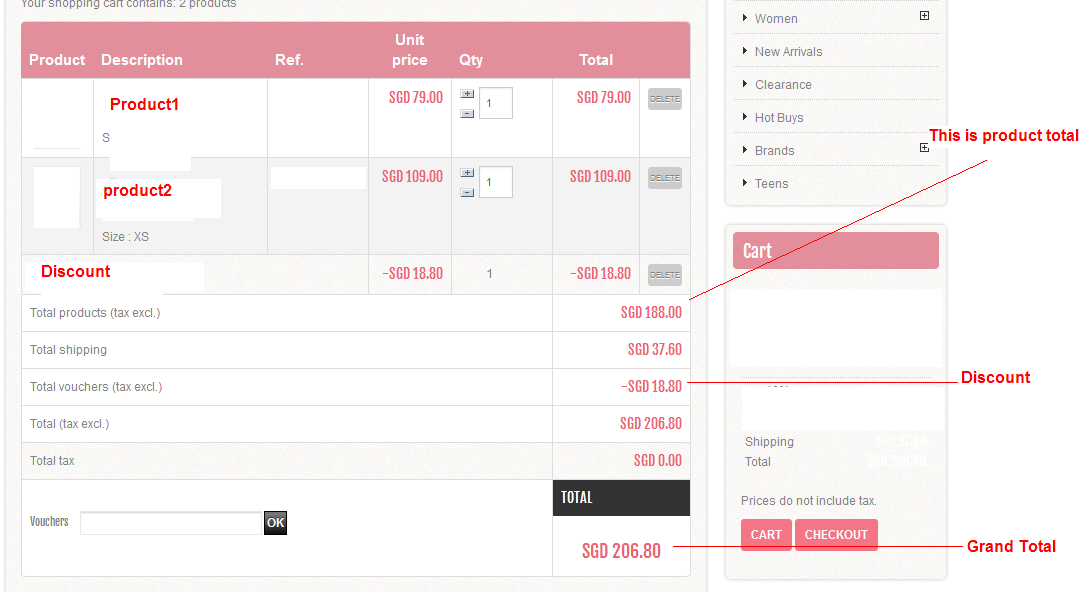Open the Clearance category
The height and width of the screenshot is (592, 1083).
coord(783,85)
